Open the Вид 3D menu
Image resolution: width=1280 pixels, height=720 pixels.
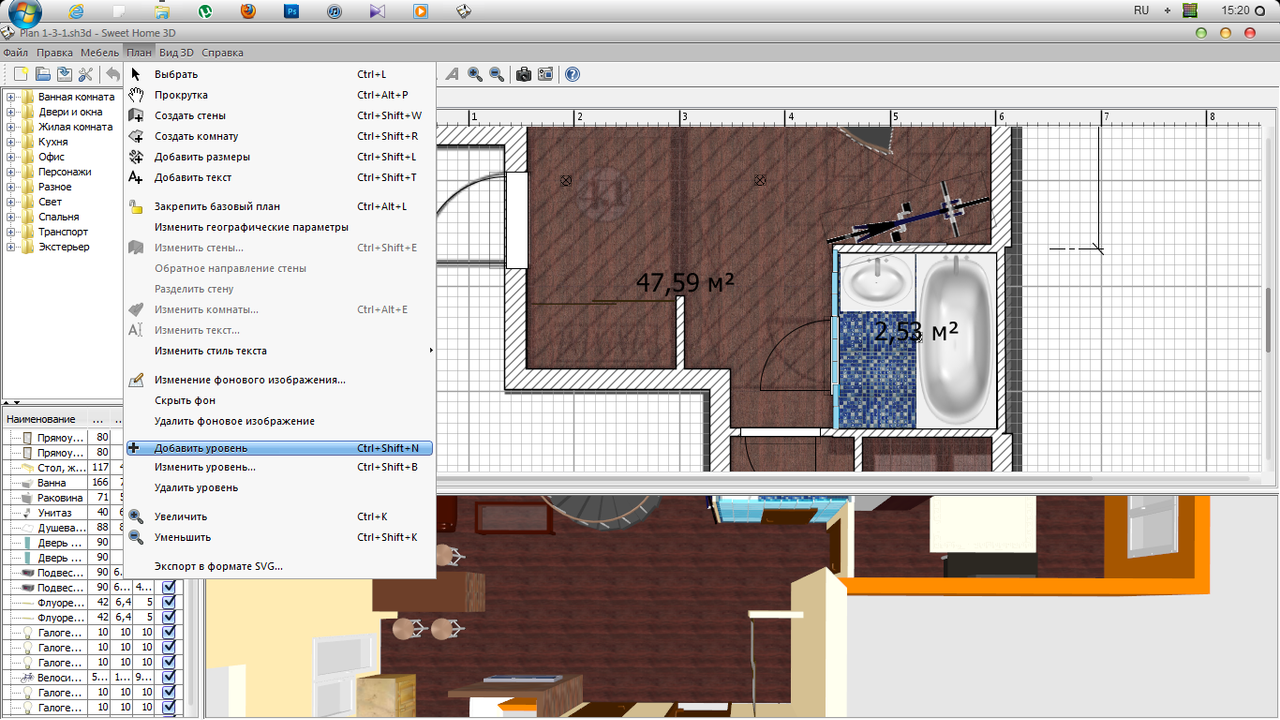[x=176, y=53]
